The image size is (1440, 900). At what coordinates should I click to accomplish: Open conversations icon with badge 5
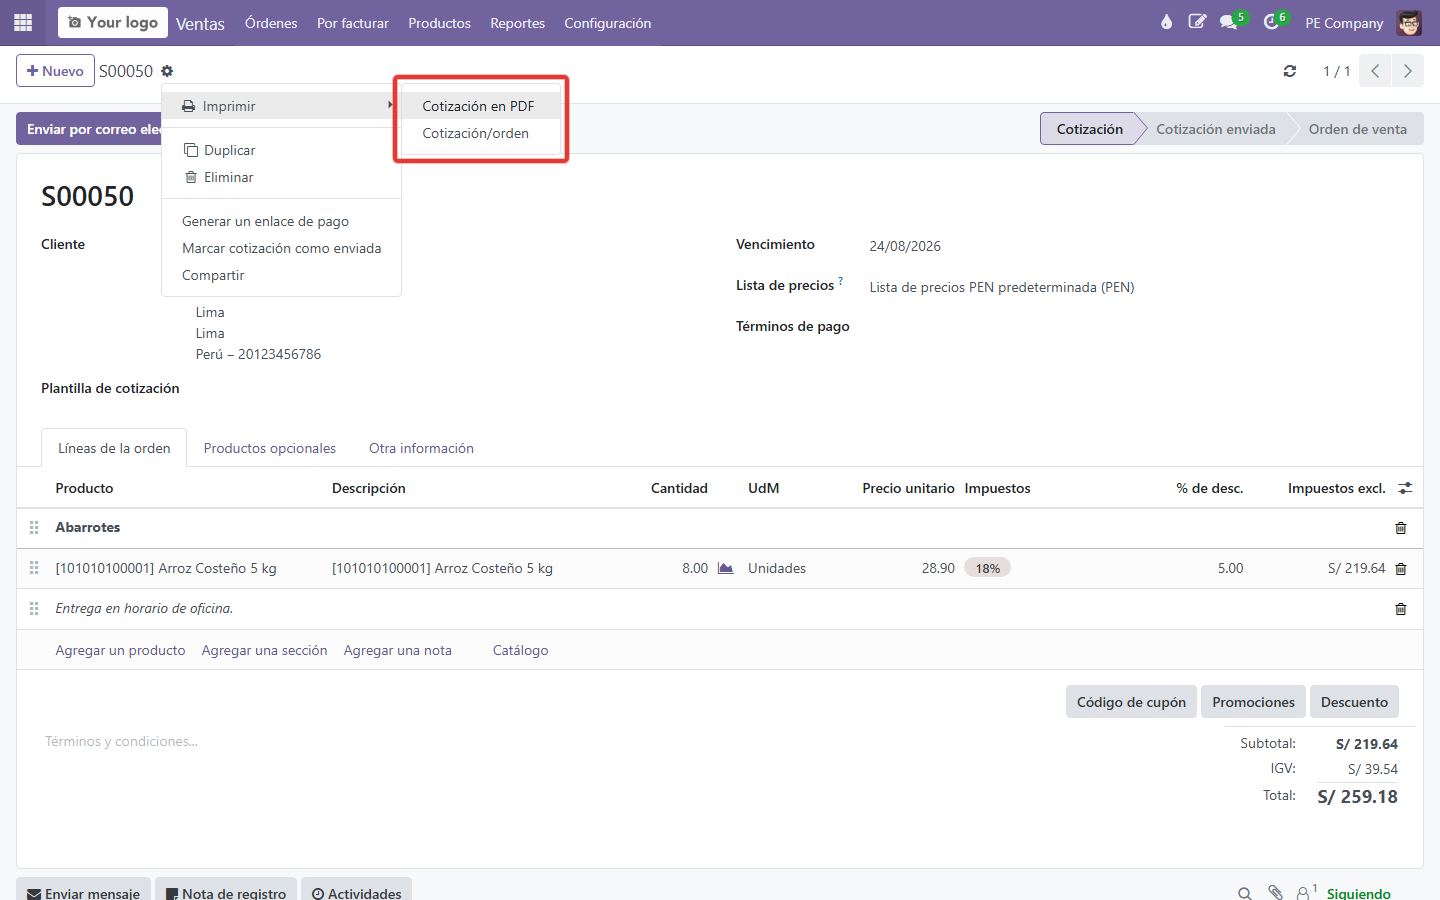click(x=1229, y=22)
